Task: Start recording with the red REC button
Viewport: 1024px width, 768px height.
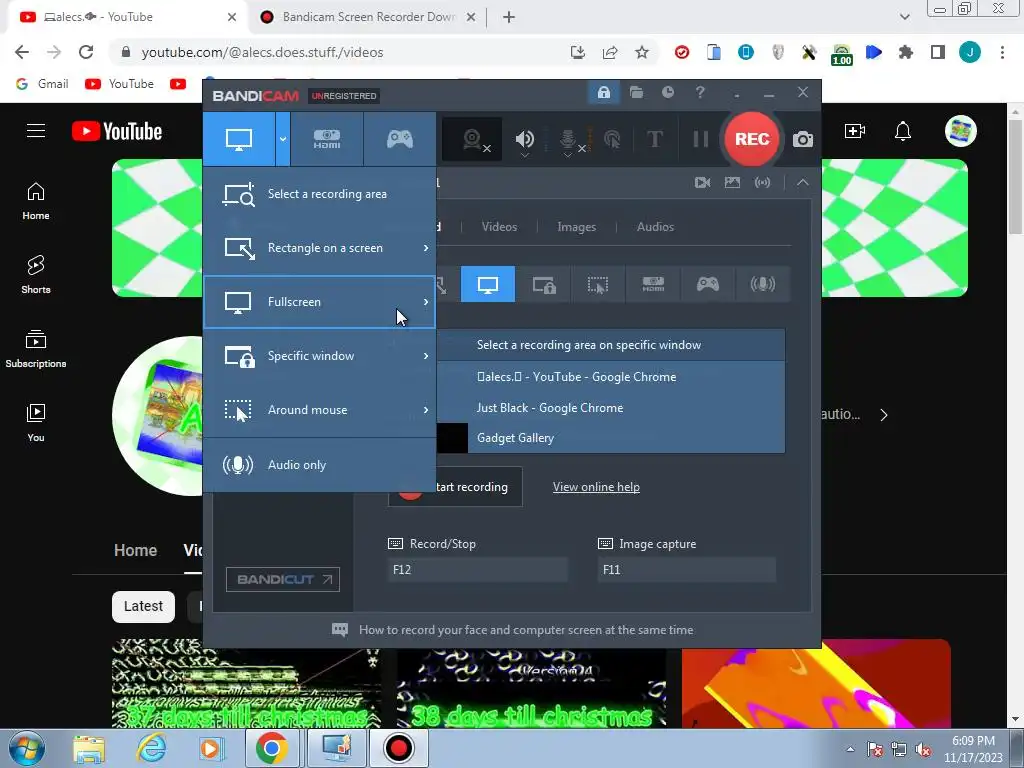Action: click(x=752, y=139)
